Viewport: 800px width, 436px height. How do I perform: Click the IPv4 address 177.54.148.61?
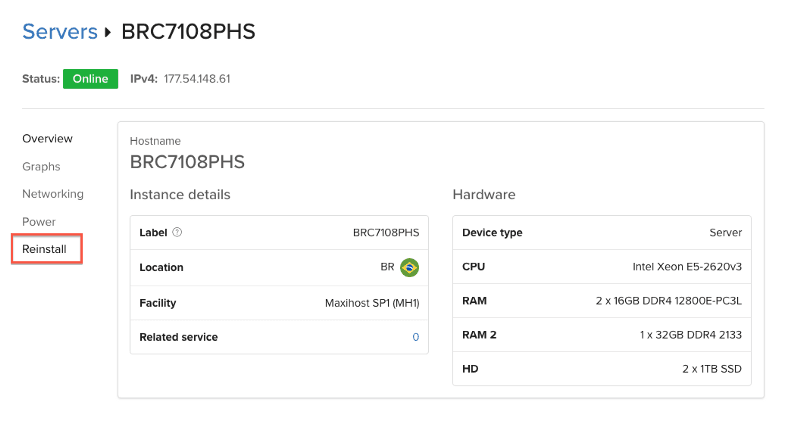pos(197,79)
